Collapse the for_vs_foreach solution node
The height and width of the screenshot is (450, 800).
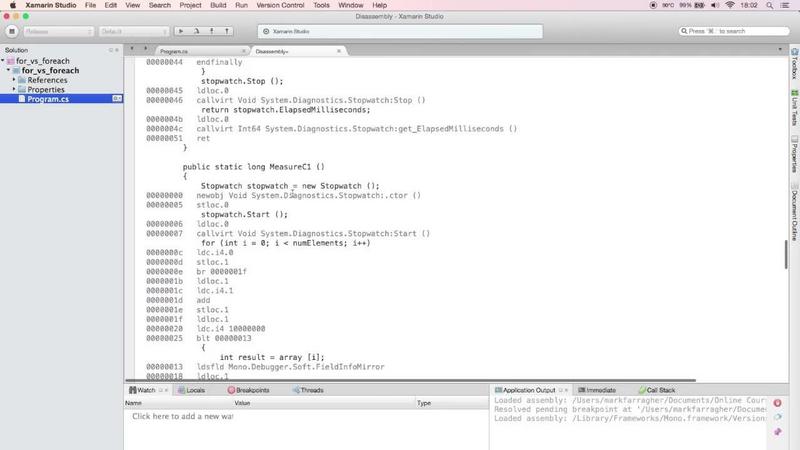(x=3, y=60)
